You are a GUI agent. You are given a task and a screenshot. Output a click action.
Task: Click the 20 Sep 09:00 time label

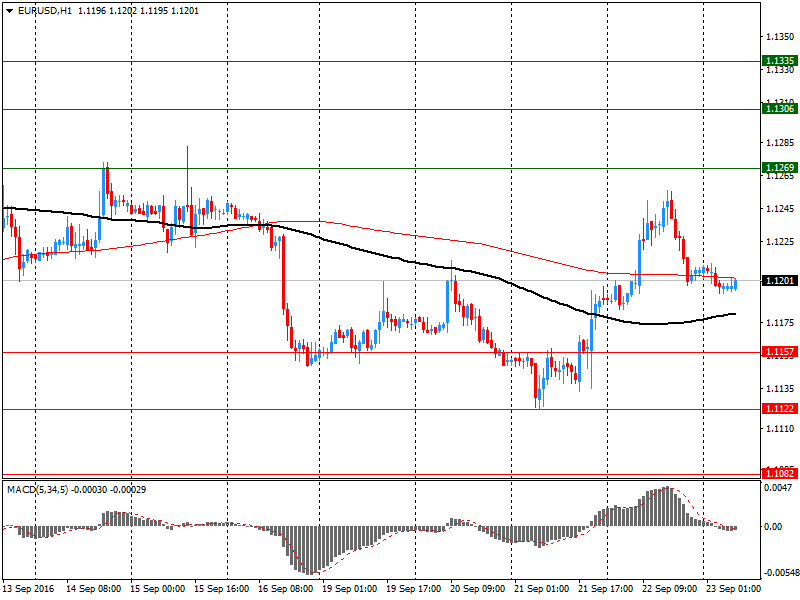point(478,589)
